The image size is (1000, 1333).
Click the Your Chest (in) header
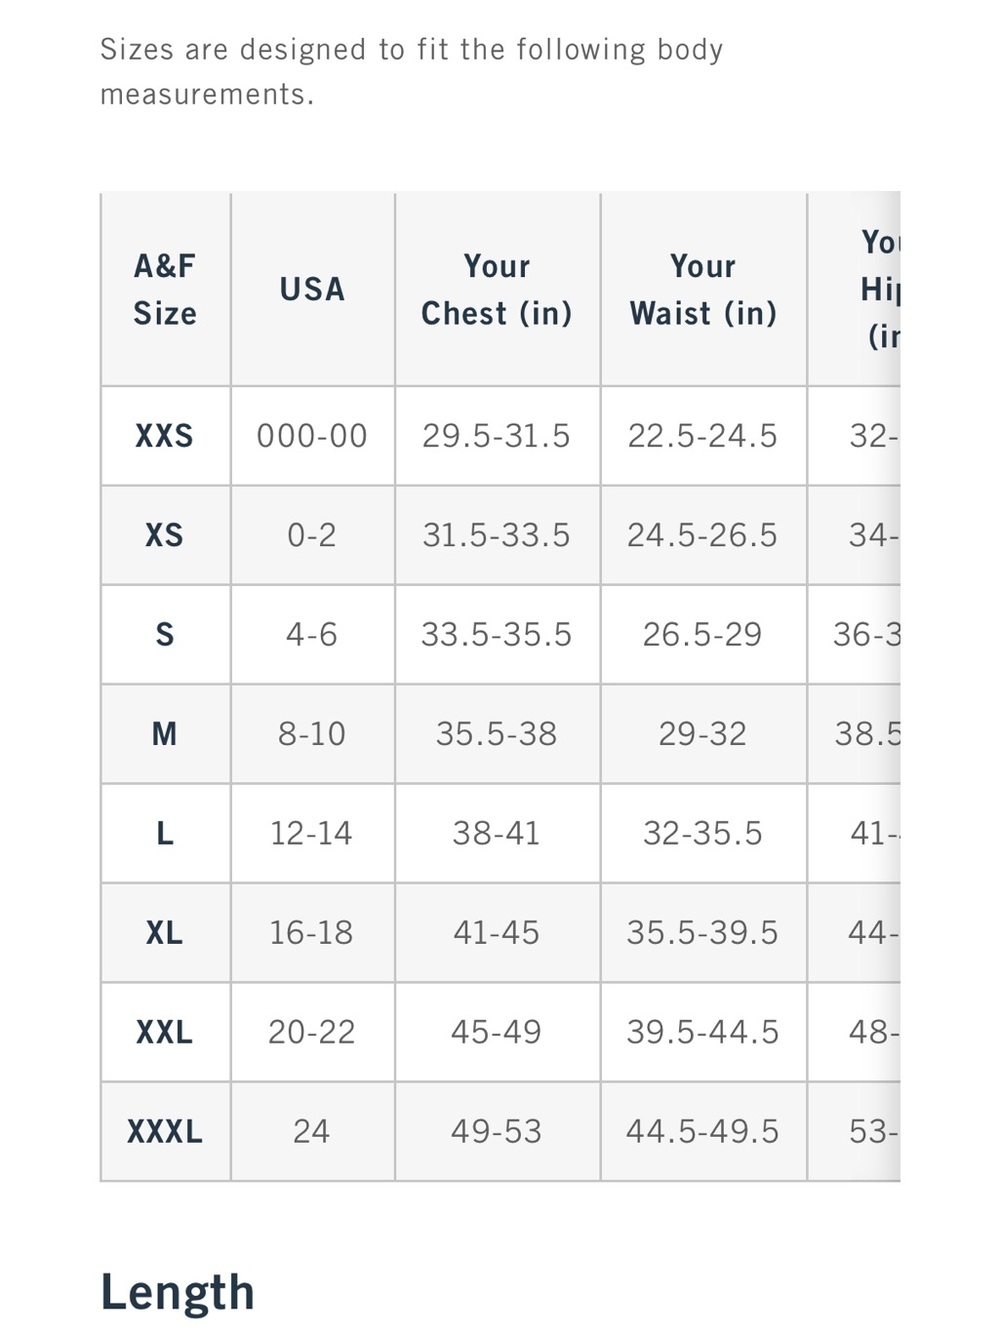coord(497,290)
